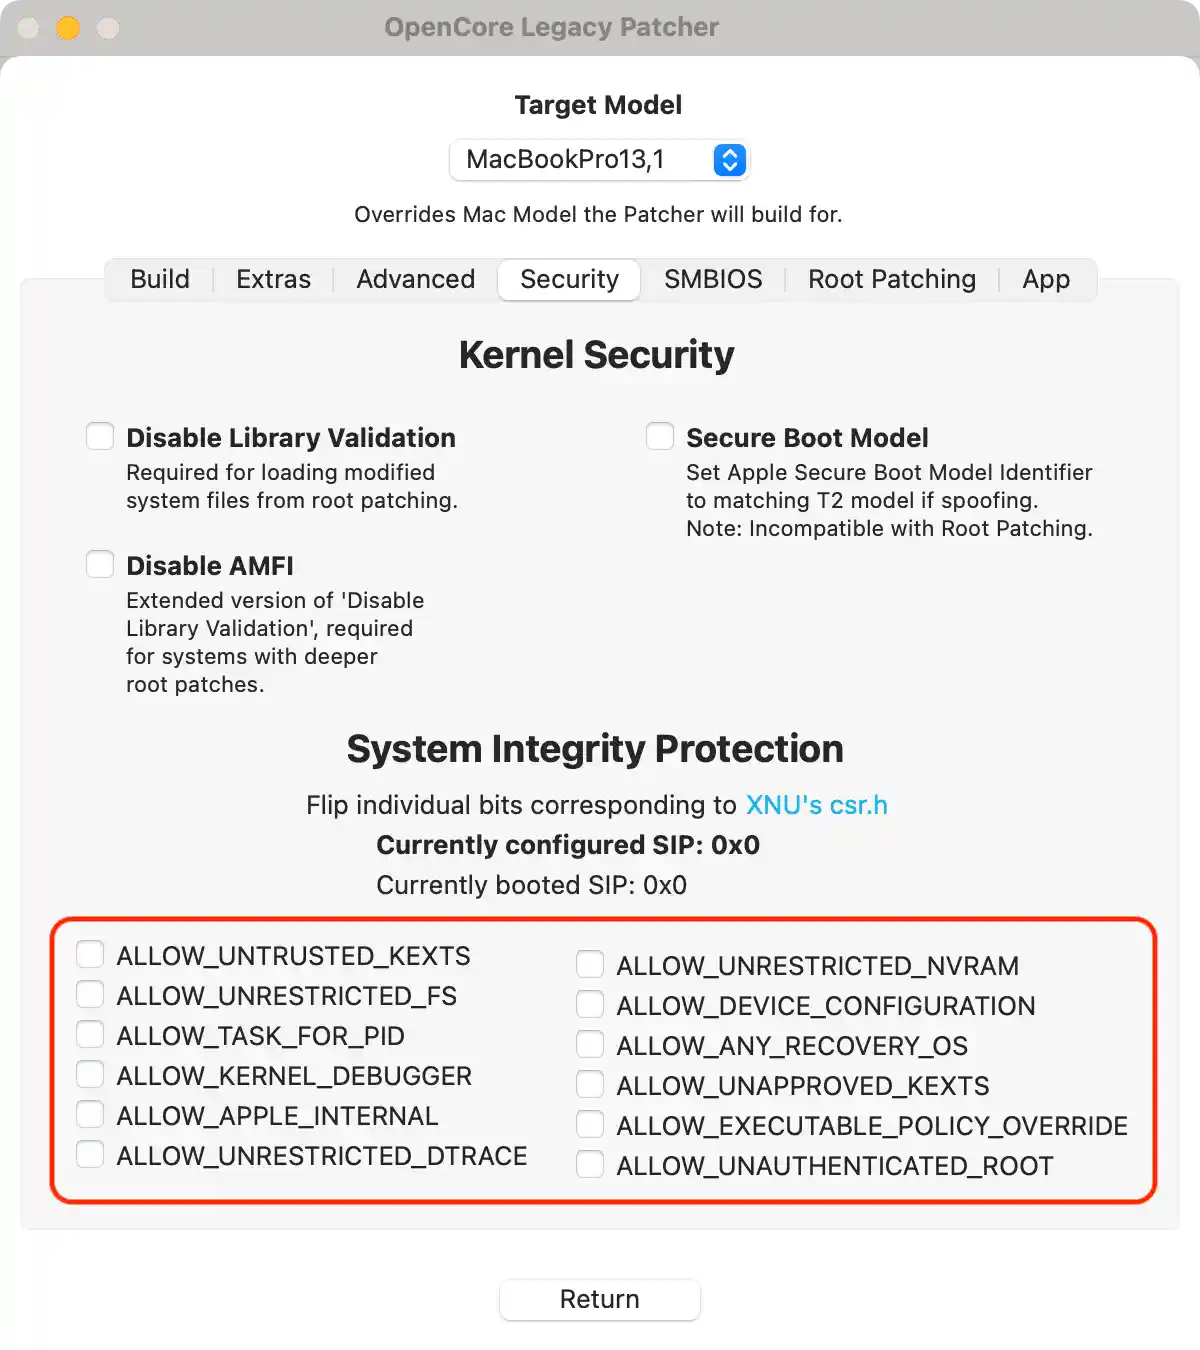Screen dimensions: 1200x1350
Task: Open the Extras tab
Action: (273, 279)
